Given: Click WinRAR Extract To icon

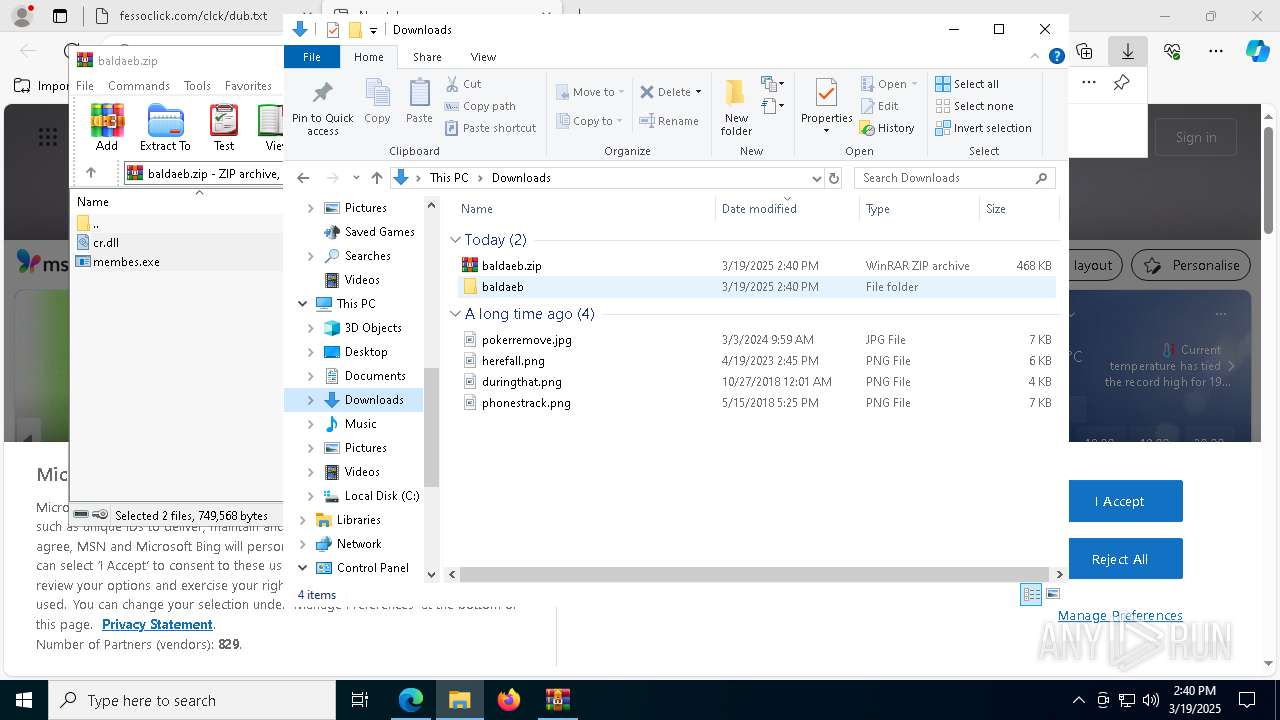Looking at the screenshot, I should pyautogui.click(x=165, y=127).
